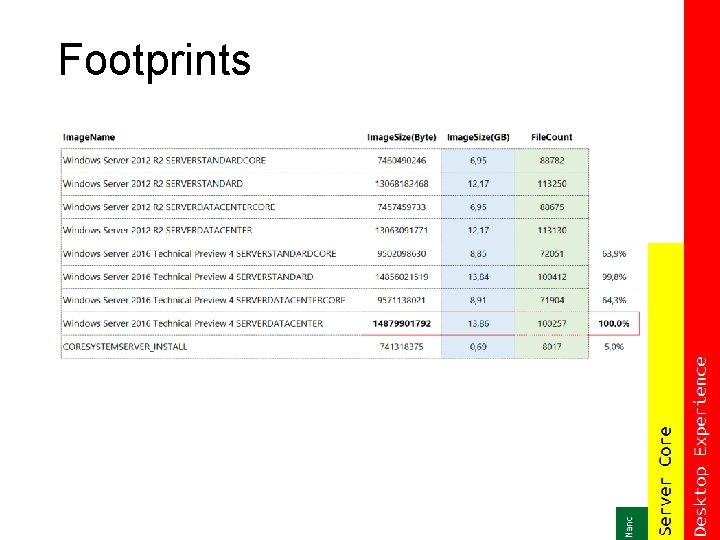The image size is (720, 540).
Task: Click the "5,0%" percentage value
Action: pyautogui.click(x=614, y=347)
